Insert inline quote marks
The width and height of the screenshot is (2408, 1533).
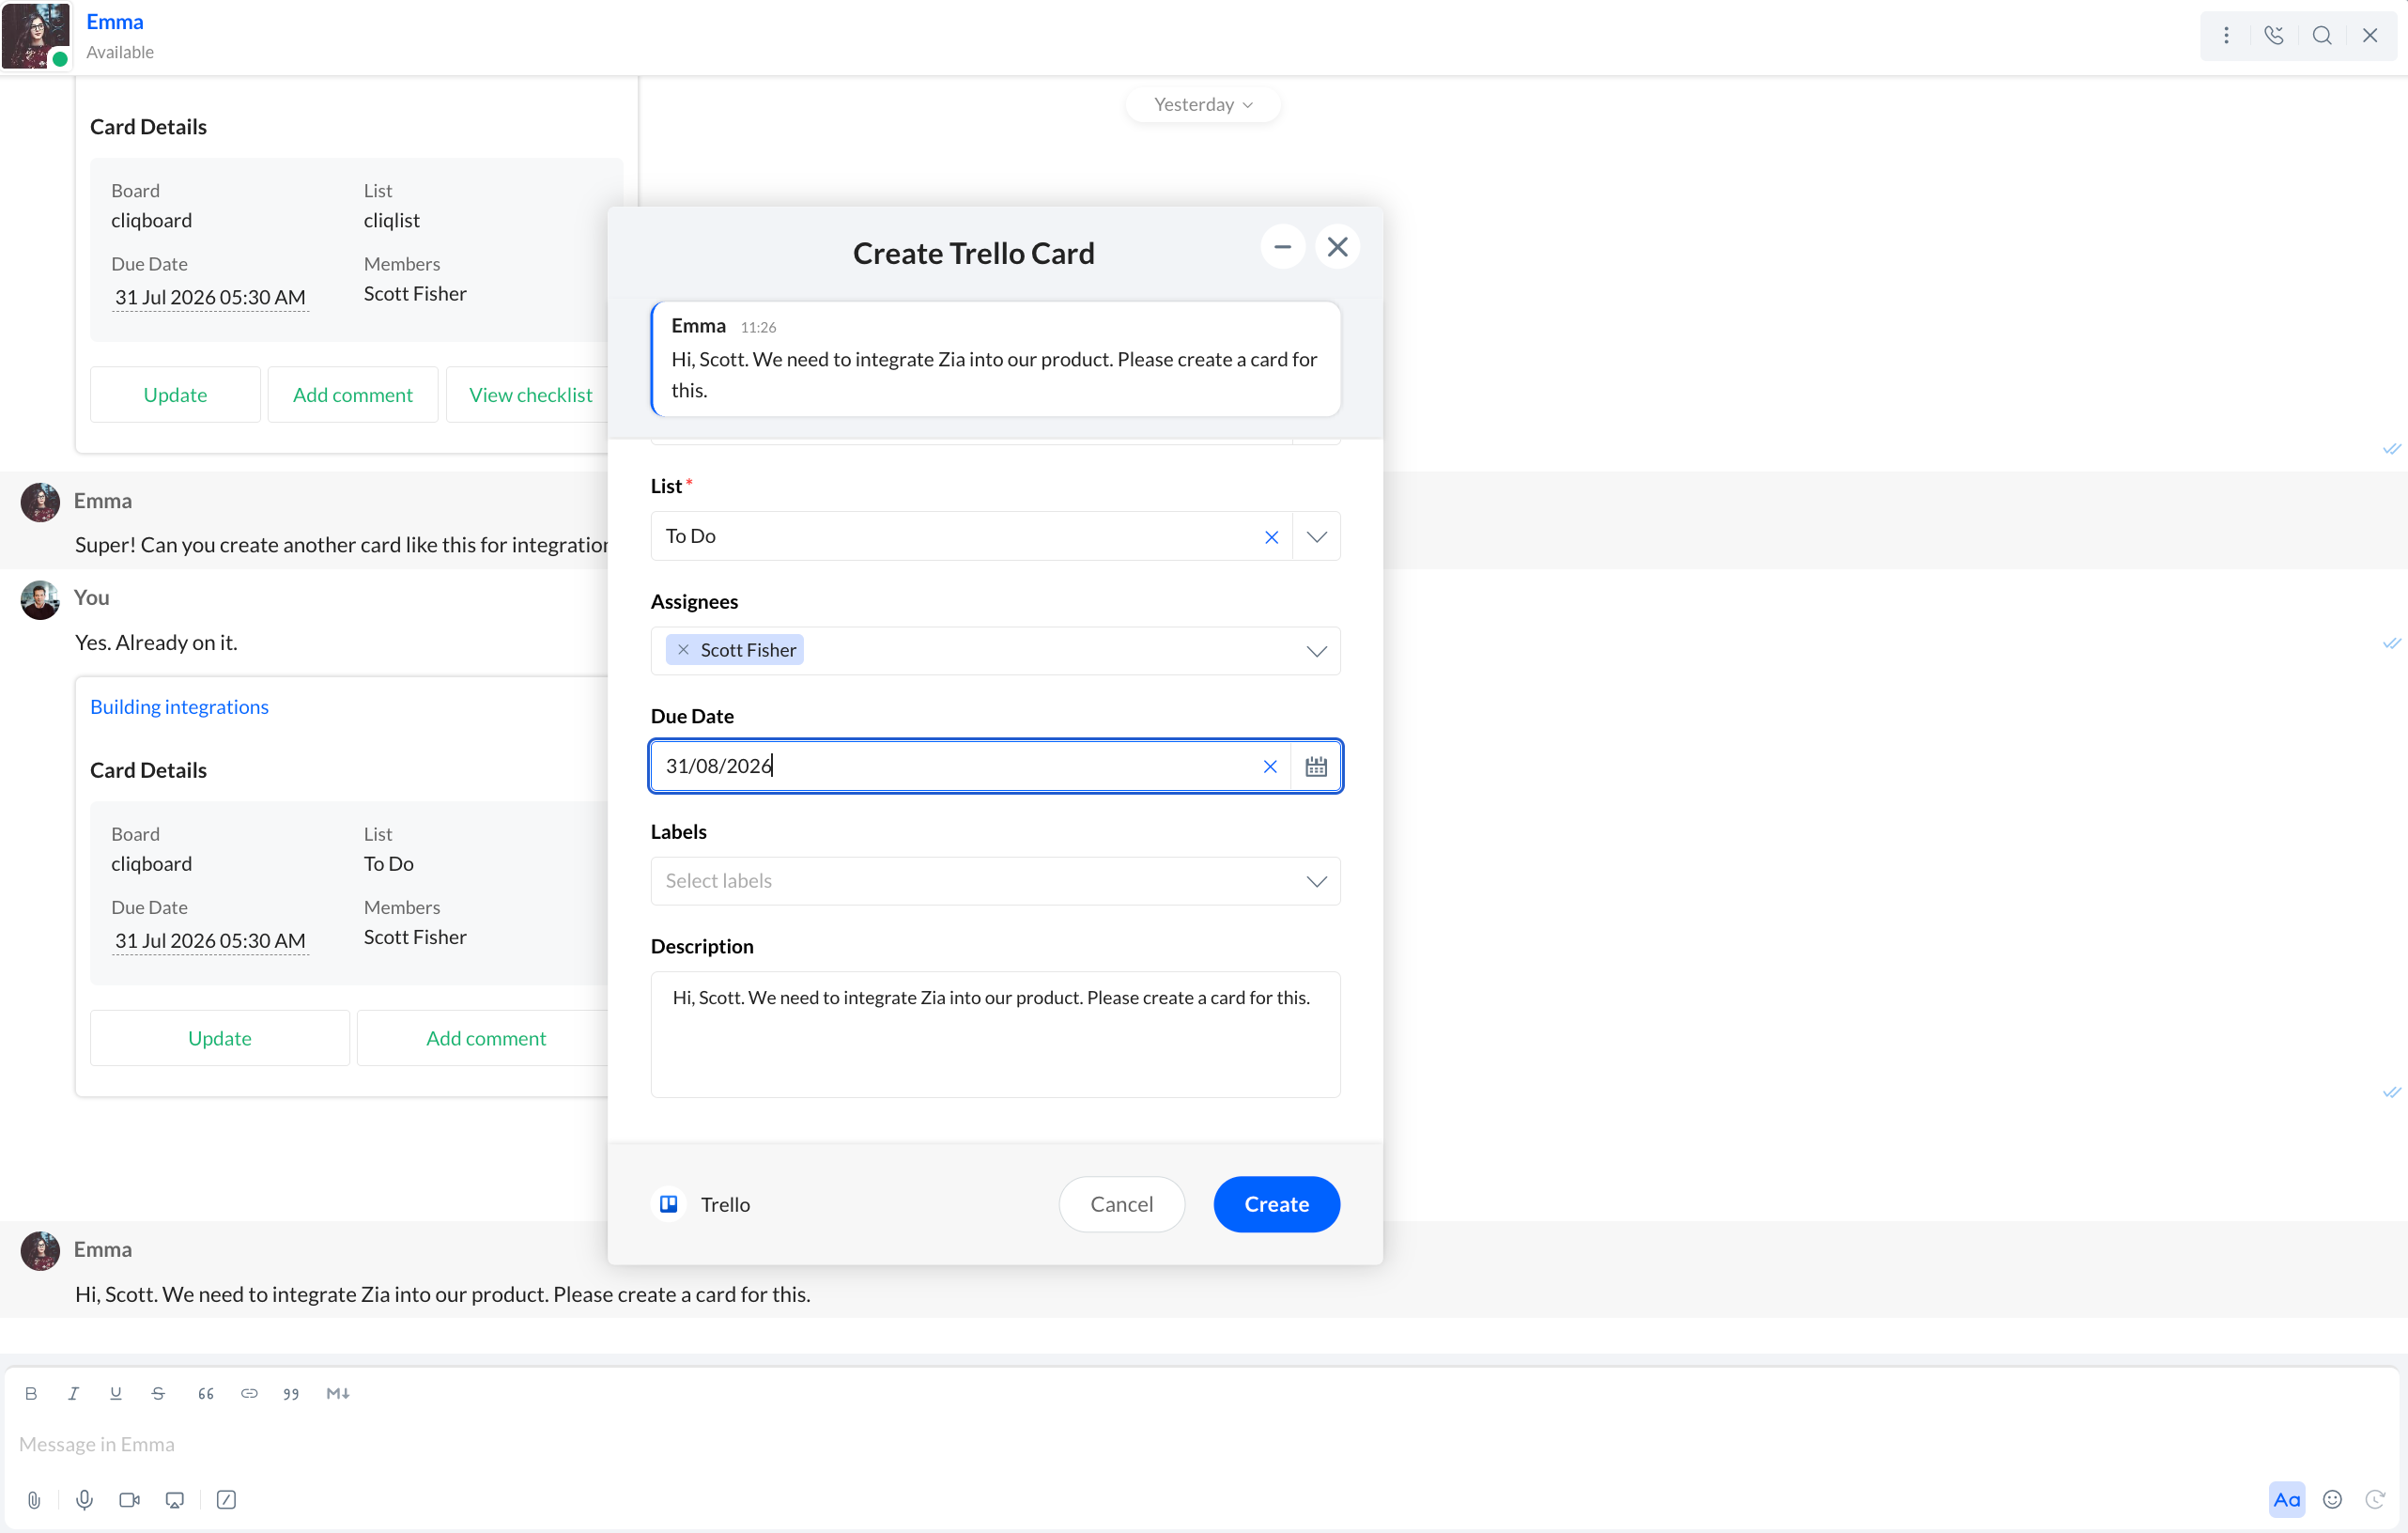click(x=291, y=1393)
